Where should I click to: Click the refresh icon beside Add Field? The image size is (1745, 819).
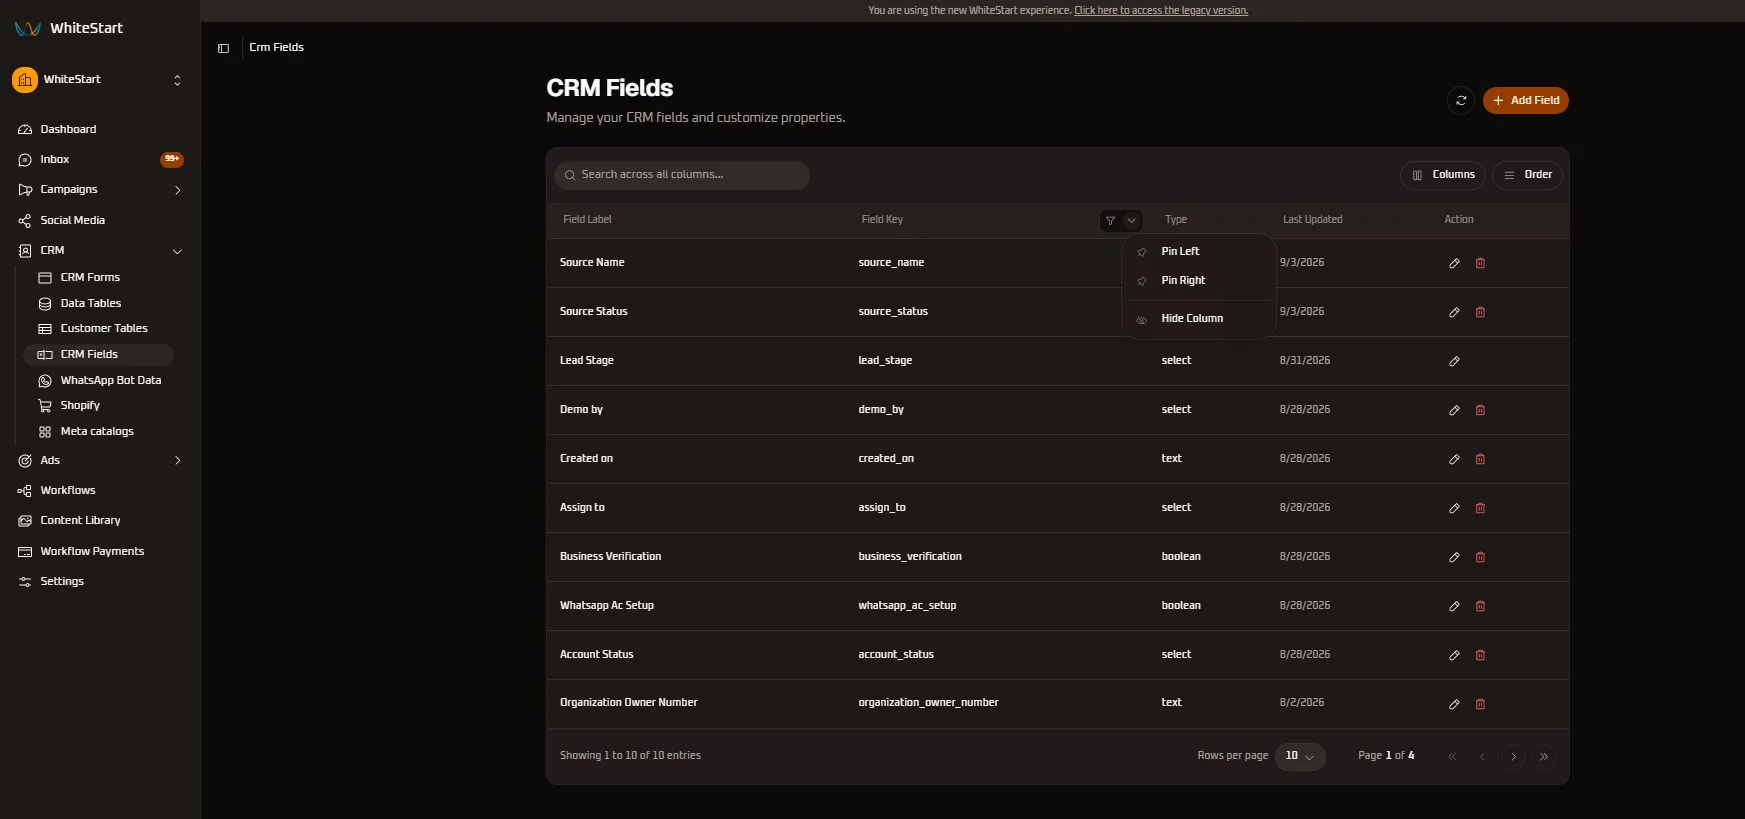point(1461,100)
